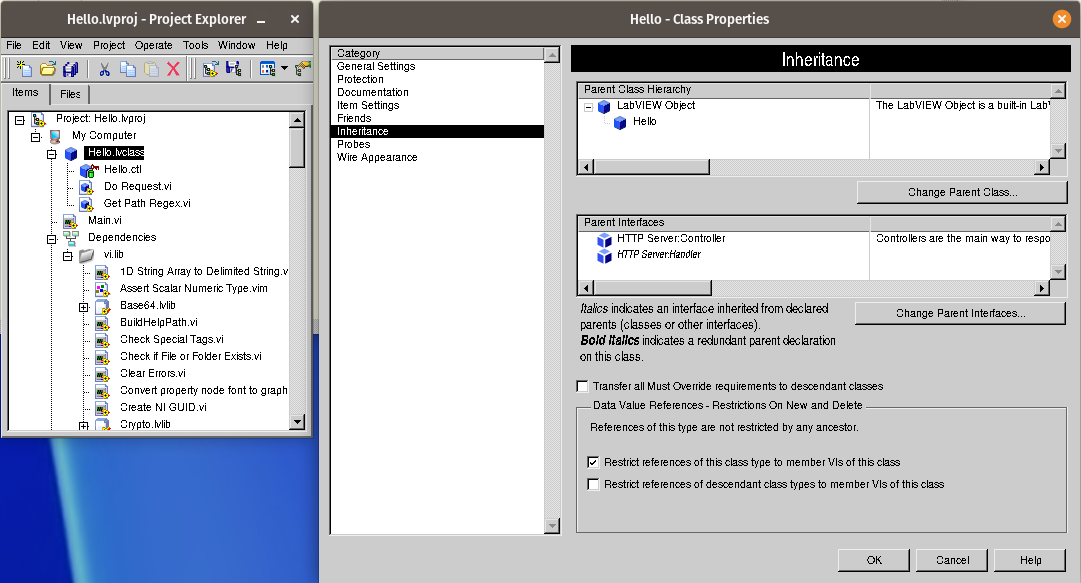Open the Edit menu
This screenshot has width=1081, height=583.
pyautogui.click(x=41, y=45)
